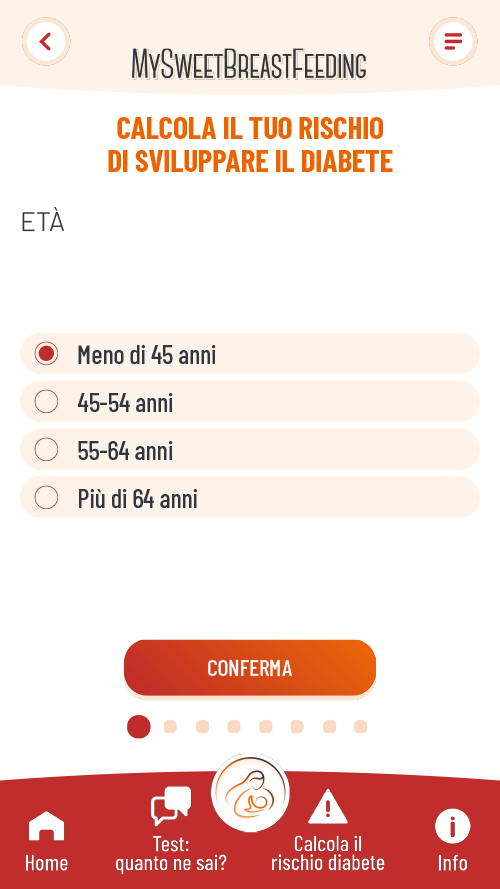Go back using the arrow icon
Viewport: 500px width, 889px height.
tap(46, 41)
